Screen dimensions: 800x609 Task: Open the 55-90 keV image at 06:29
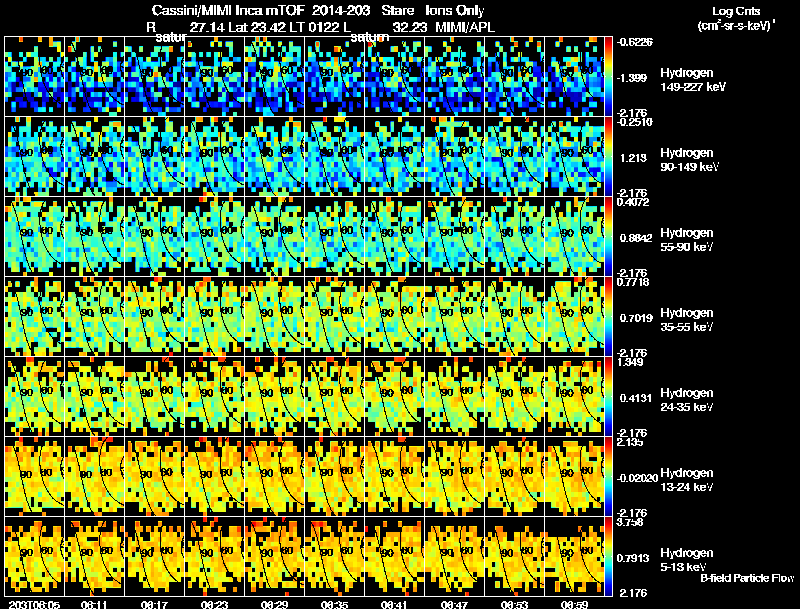pyautogui.click(x=274, y=237)
